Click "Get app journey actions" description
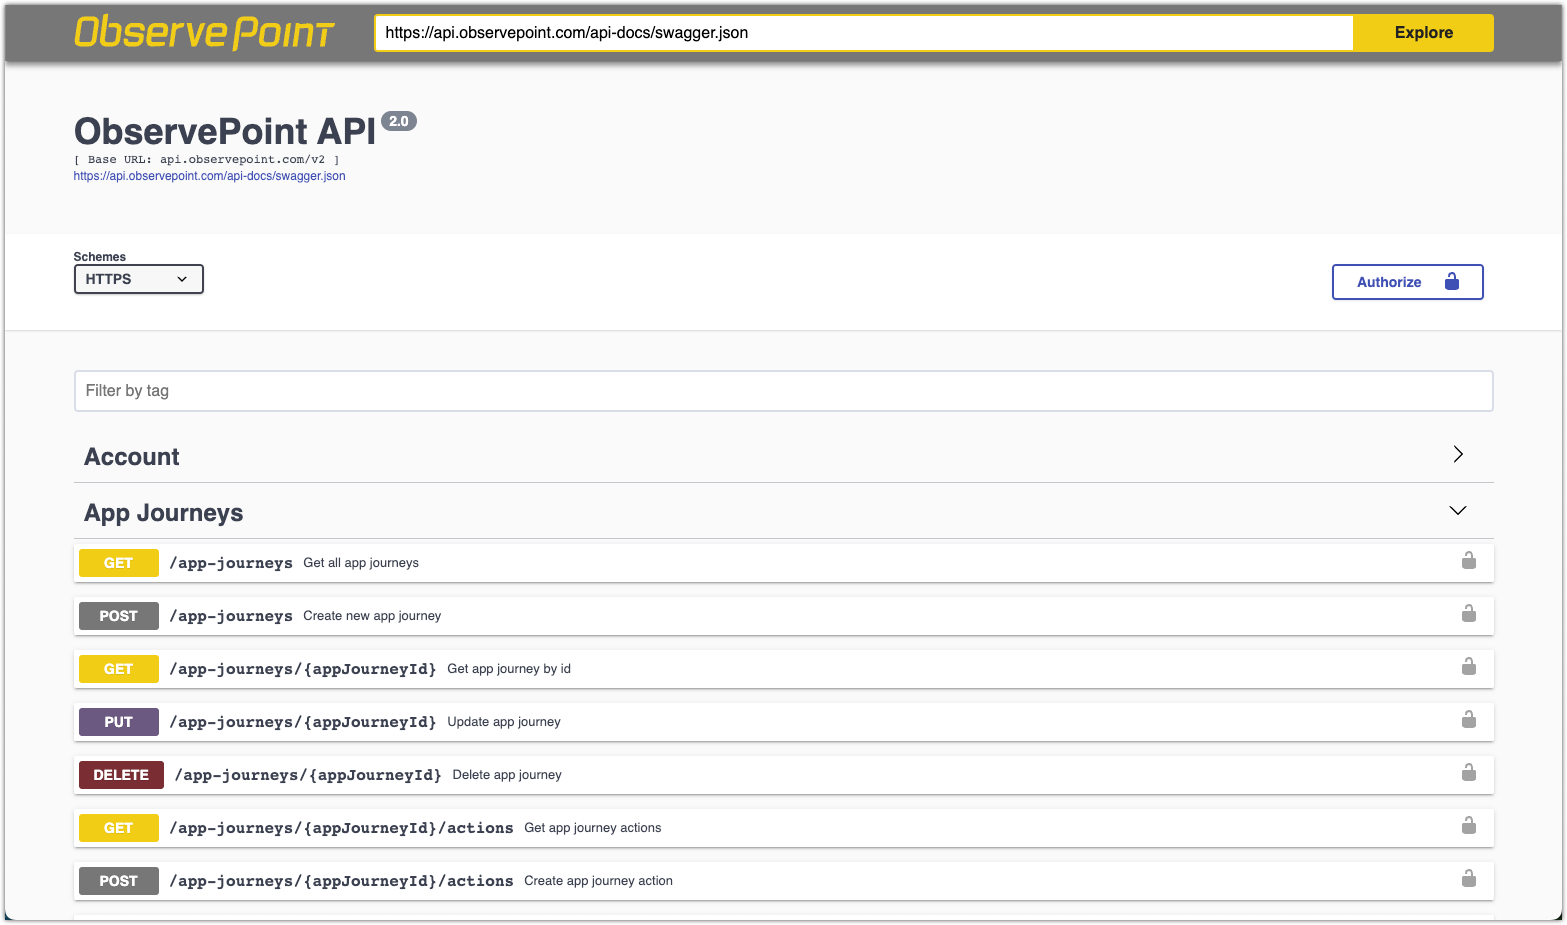Viewport: 1567px width, 925px height. pyautogui.click(x=593, y=828)
